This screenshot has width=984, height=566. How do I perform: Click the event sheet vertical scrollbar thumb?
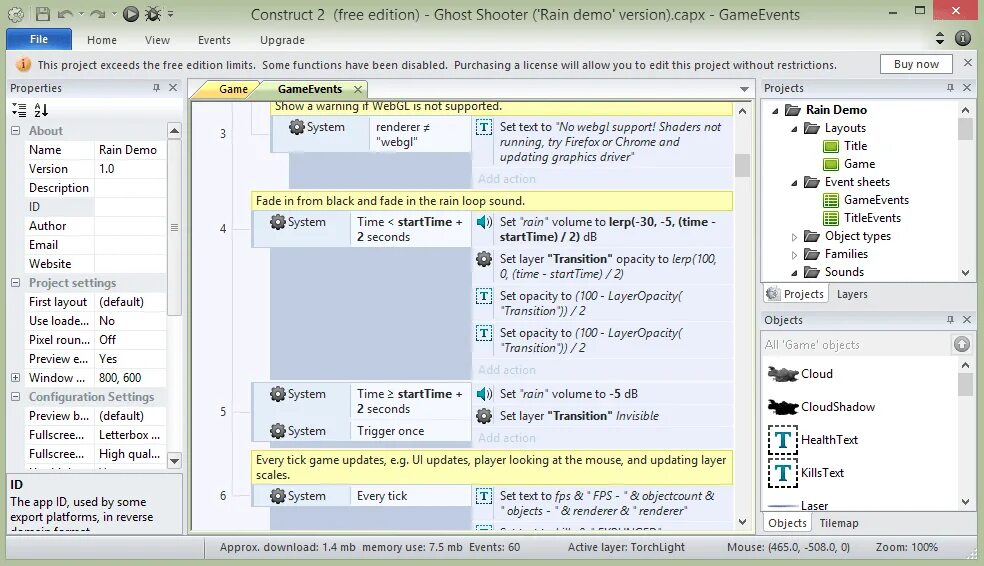click(x=742, y=166)
